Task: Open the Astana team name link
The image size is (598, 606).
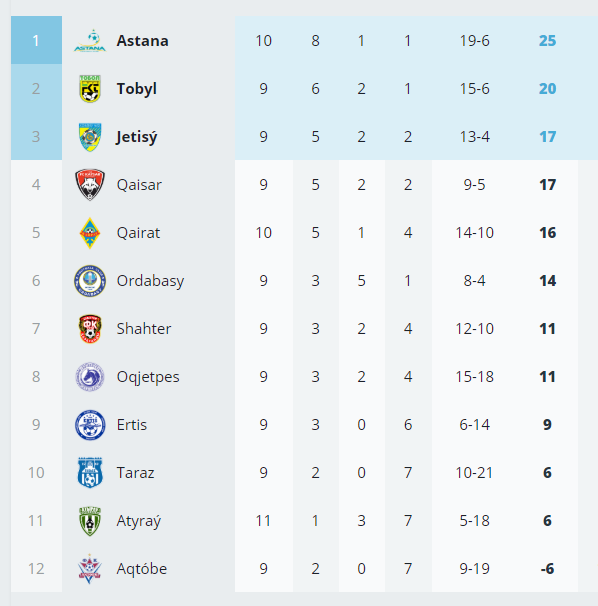Action: coord(143,41)
